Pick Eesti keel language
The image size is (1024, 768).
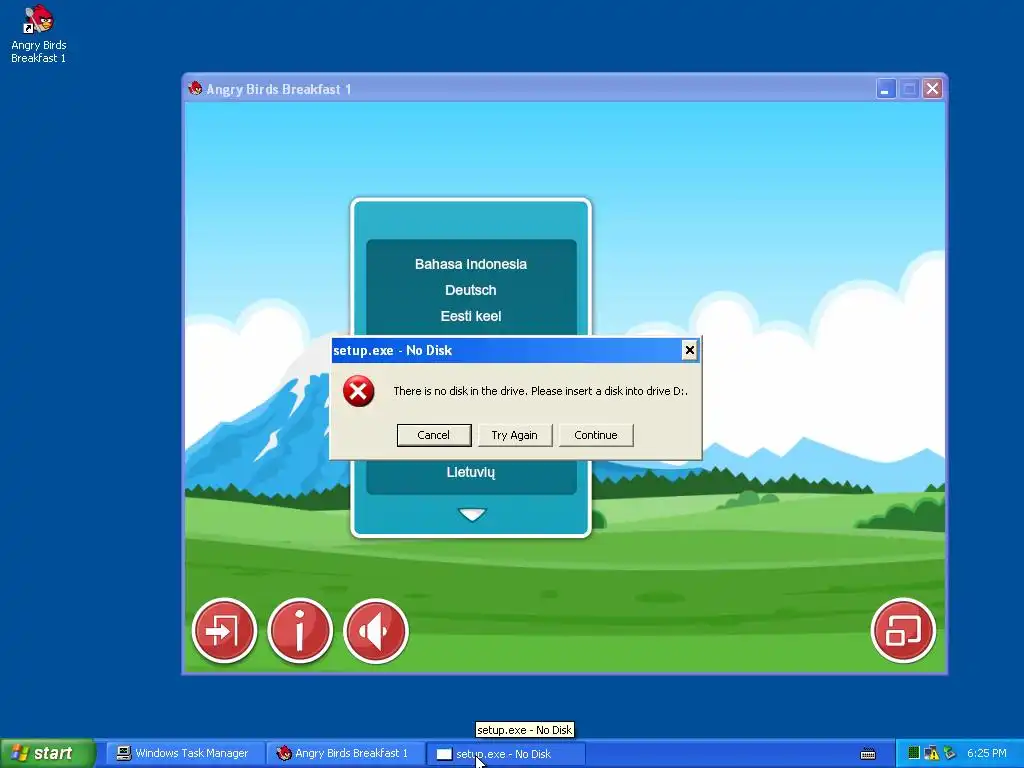click(471, 316)
